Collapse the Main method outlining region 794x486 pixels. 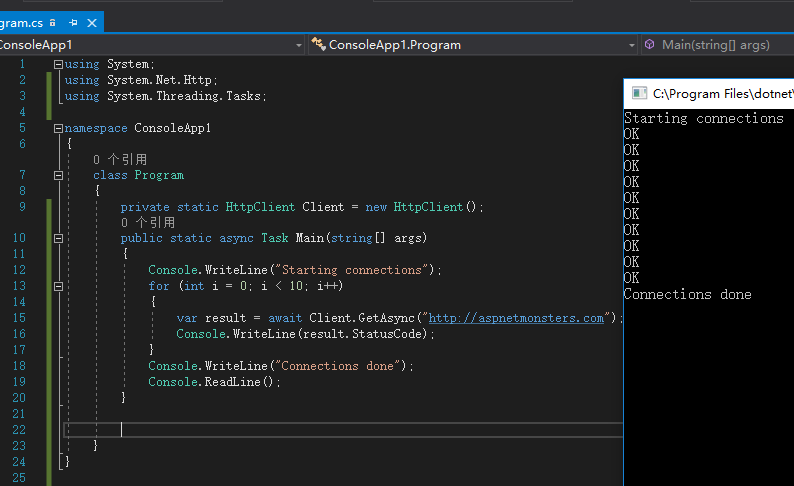58,239
